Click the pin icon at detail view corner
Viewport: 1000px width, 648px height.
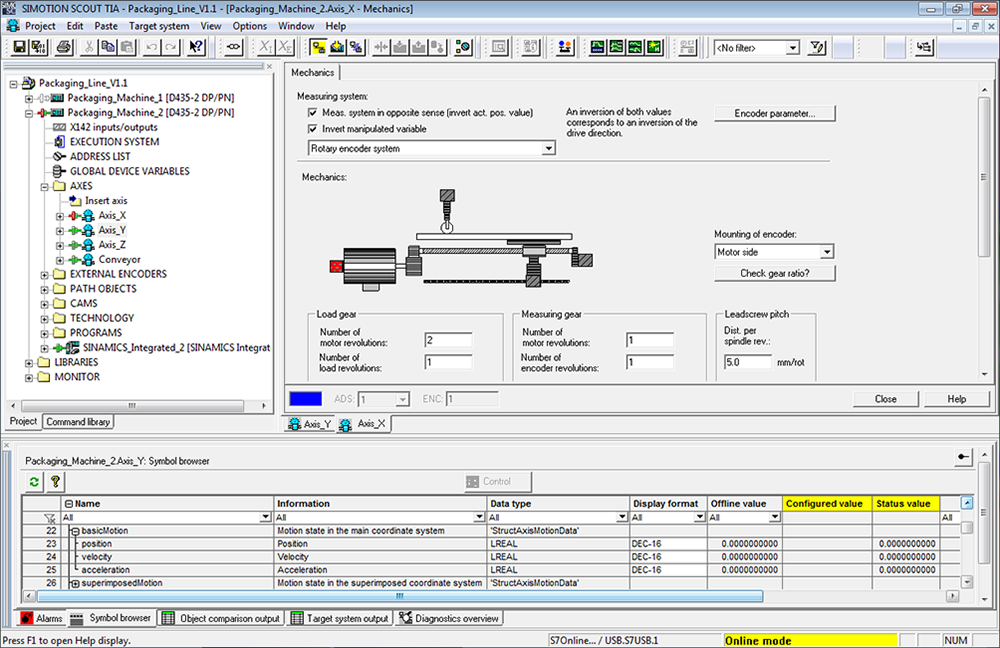tap(963, 457)
